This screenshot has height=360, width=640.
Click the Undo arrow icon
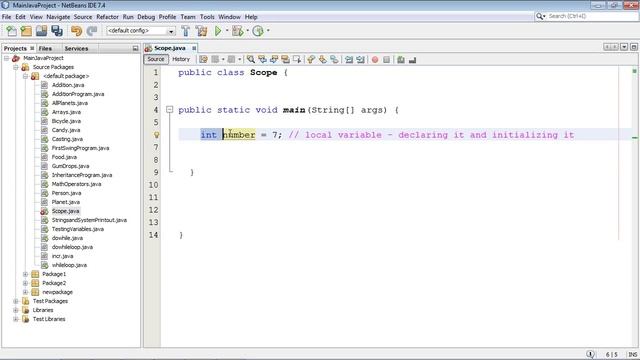pyautogui.click(x=76, y=31)
